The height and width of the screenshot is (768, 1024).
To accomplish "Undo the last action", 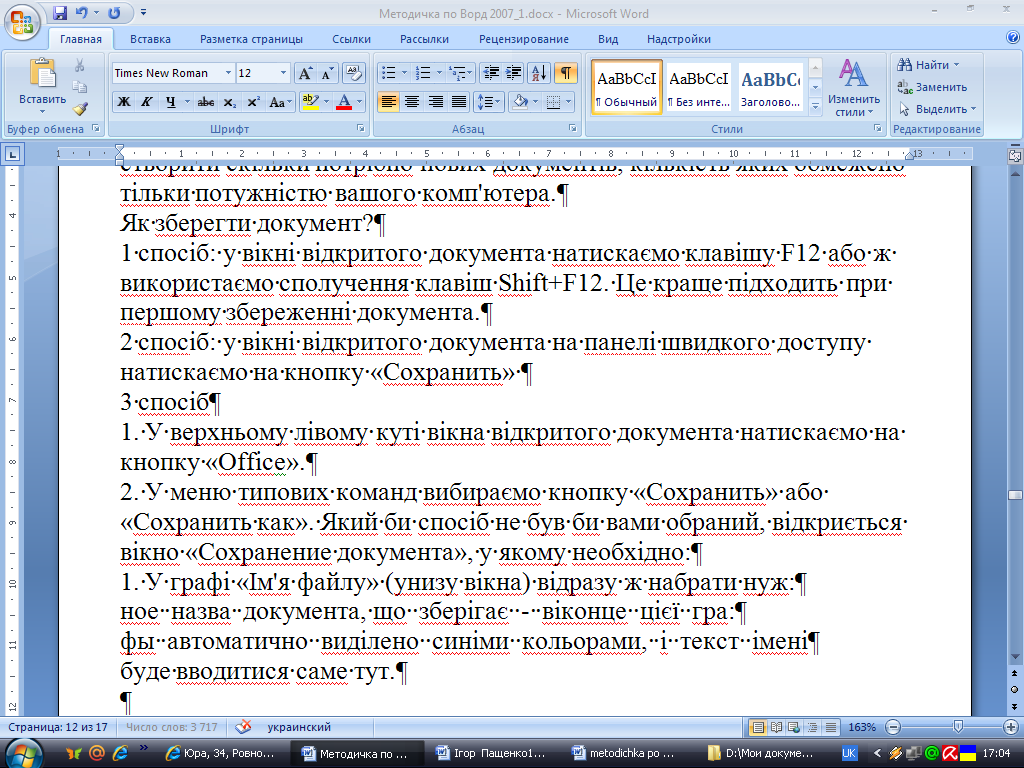I will click(81, 12).
